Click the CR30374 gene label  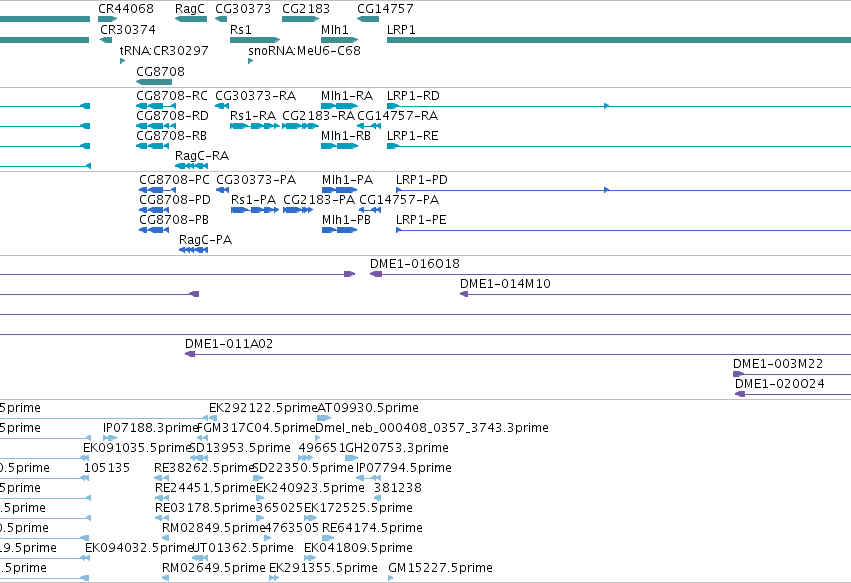pyautogui.click(x=128, y=29)
